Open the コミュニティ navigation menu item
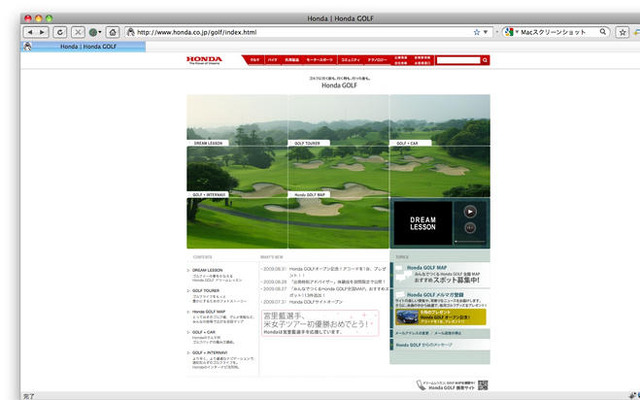Viewport: 640px width, 400px height. (351, 60)
